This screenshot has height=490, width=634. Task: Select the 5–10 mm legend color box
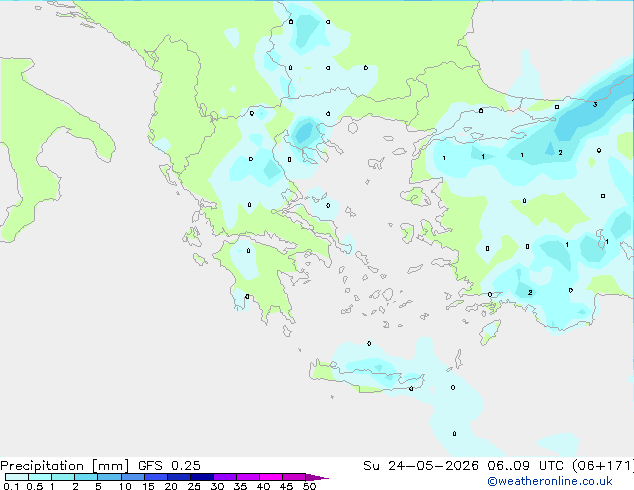coord(109,477)
